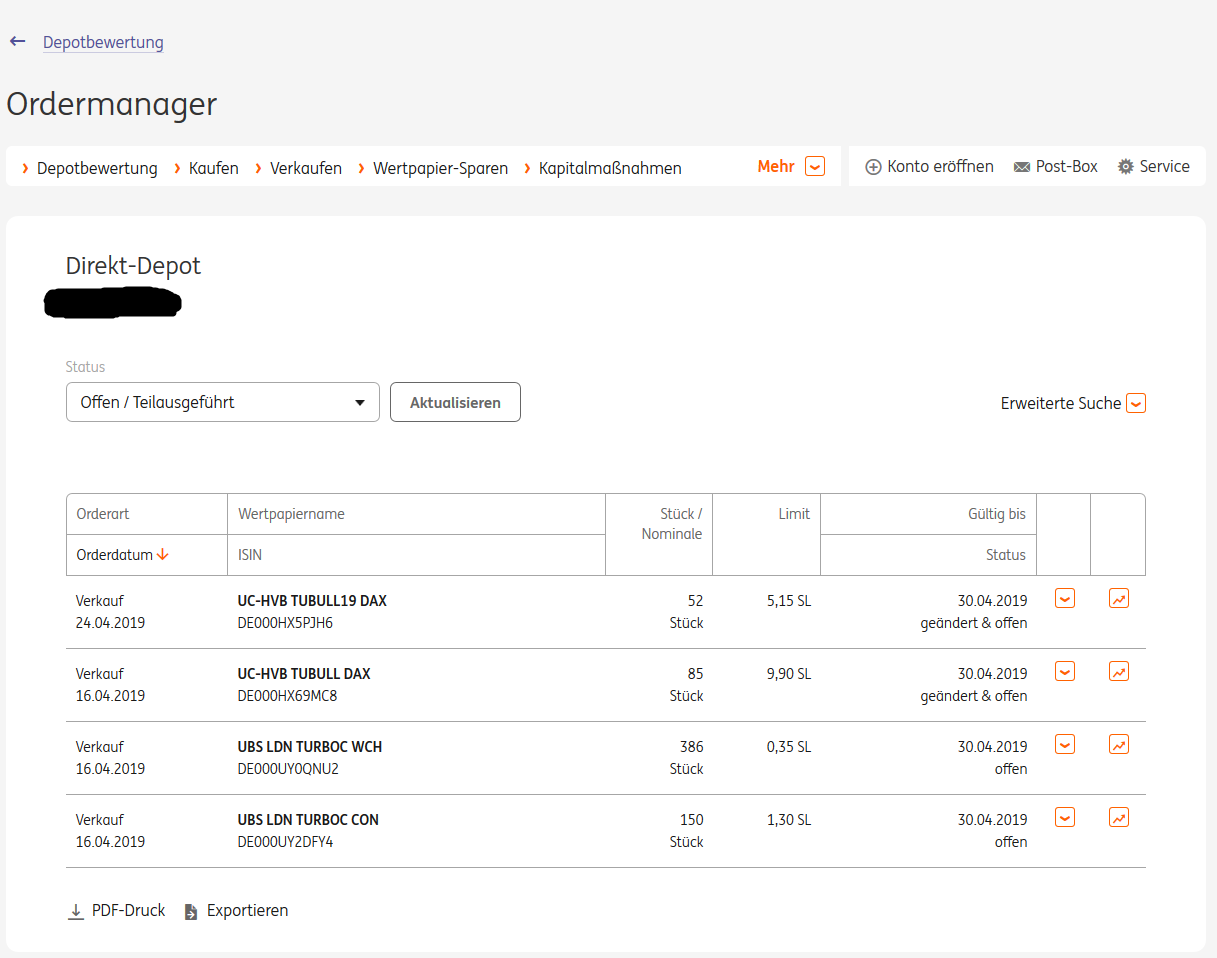Click the Exportieren link text
Screen dimensions: 1217x958
tap(248, 911)
